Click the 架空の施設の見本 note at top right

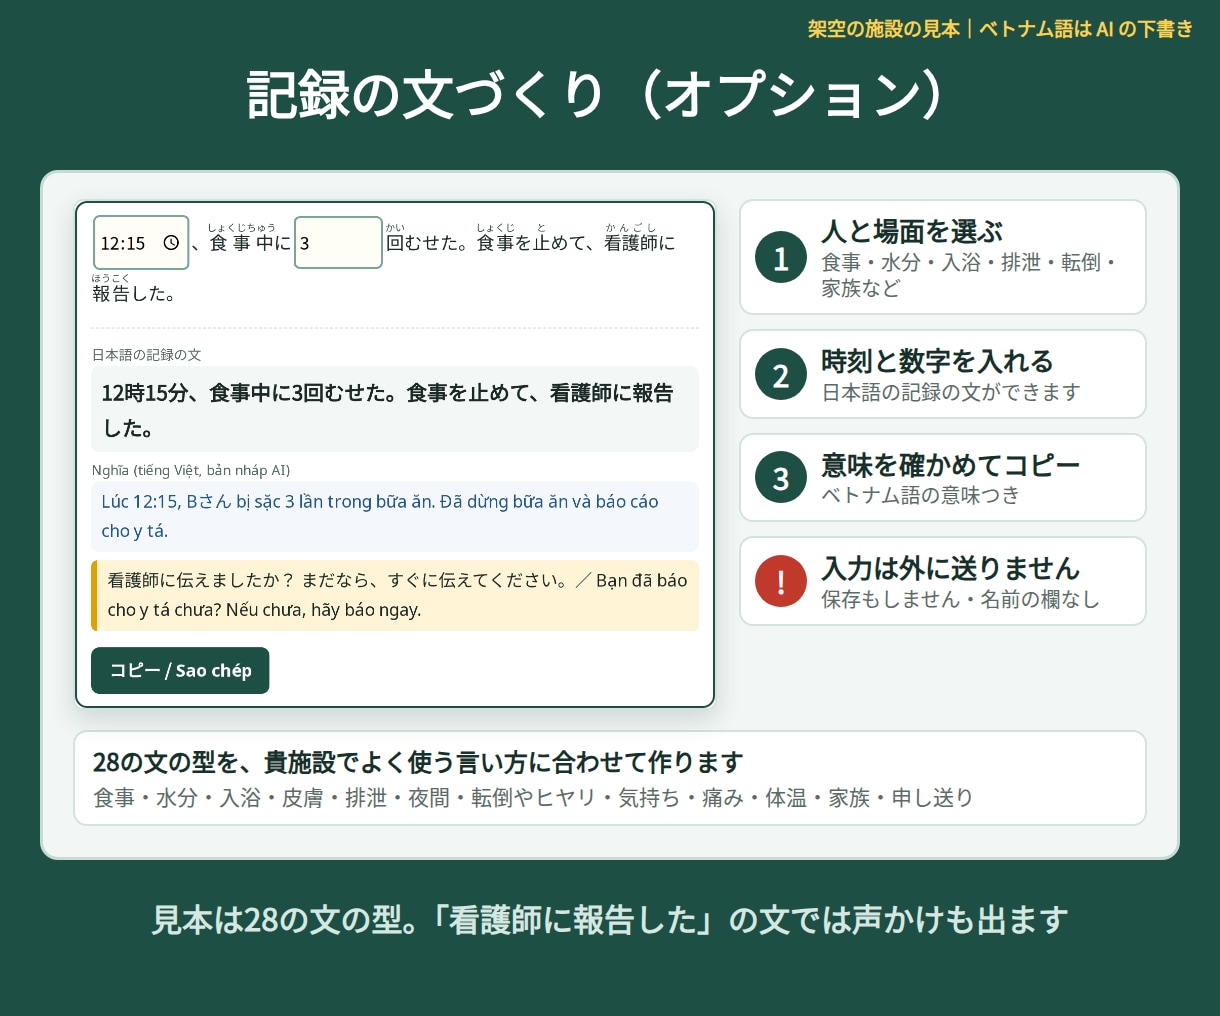pyautogui.click(x=1000, y=29)
